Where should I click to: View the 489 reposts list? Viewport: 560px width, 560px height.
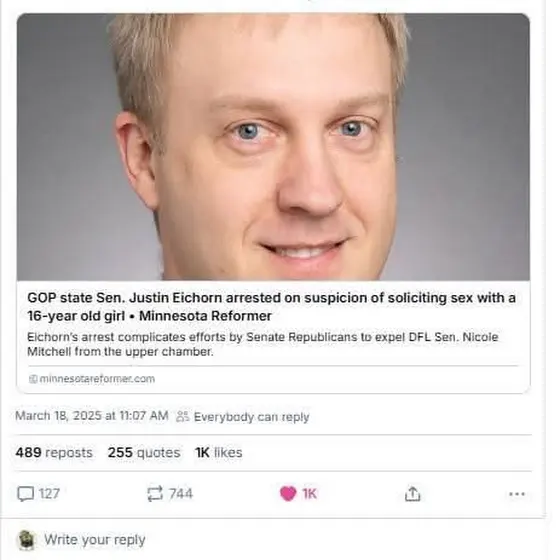[54, 452]
